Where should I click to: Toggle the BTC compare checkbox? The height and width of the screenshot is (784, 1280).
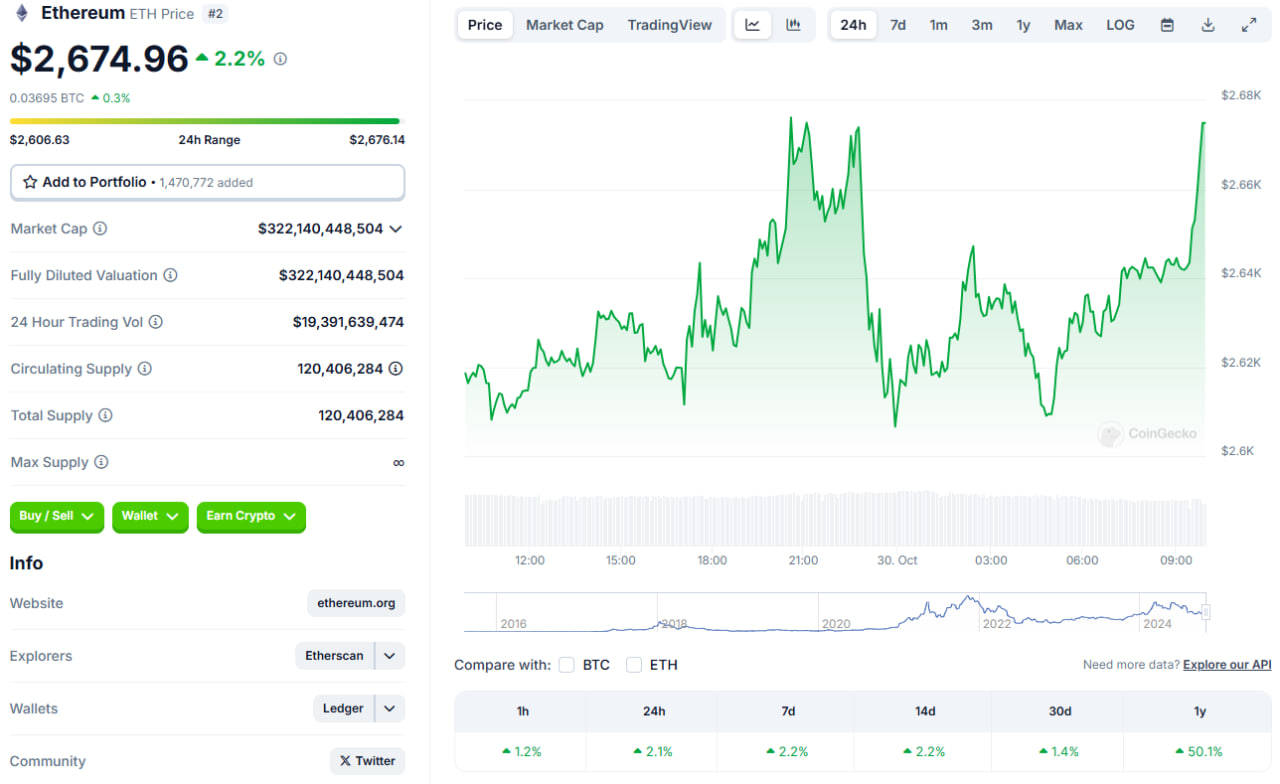pyautogui.click(x=566, y=665)
